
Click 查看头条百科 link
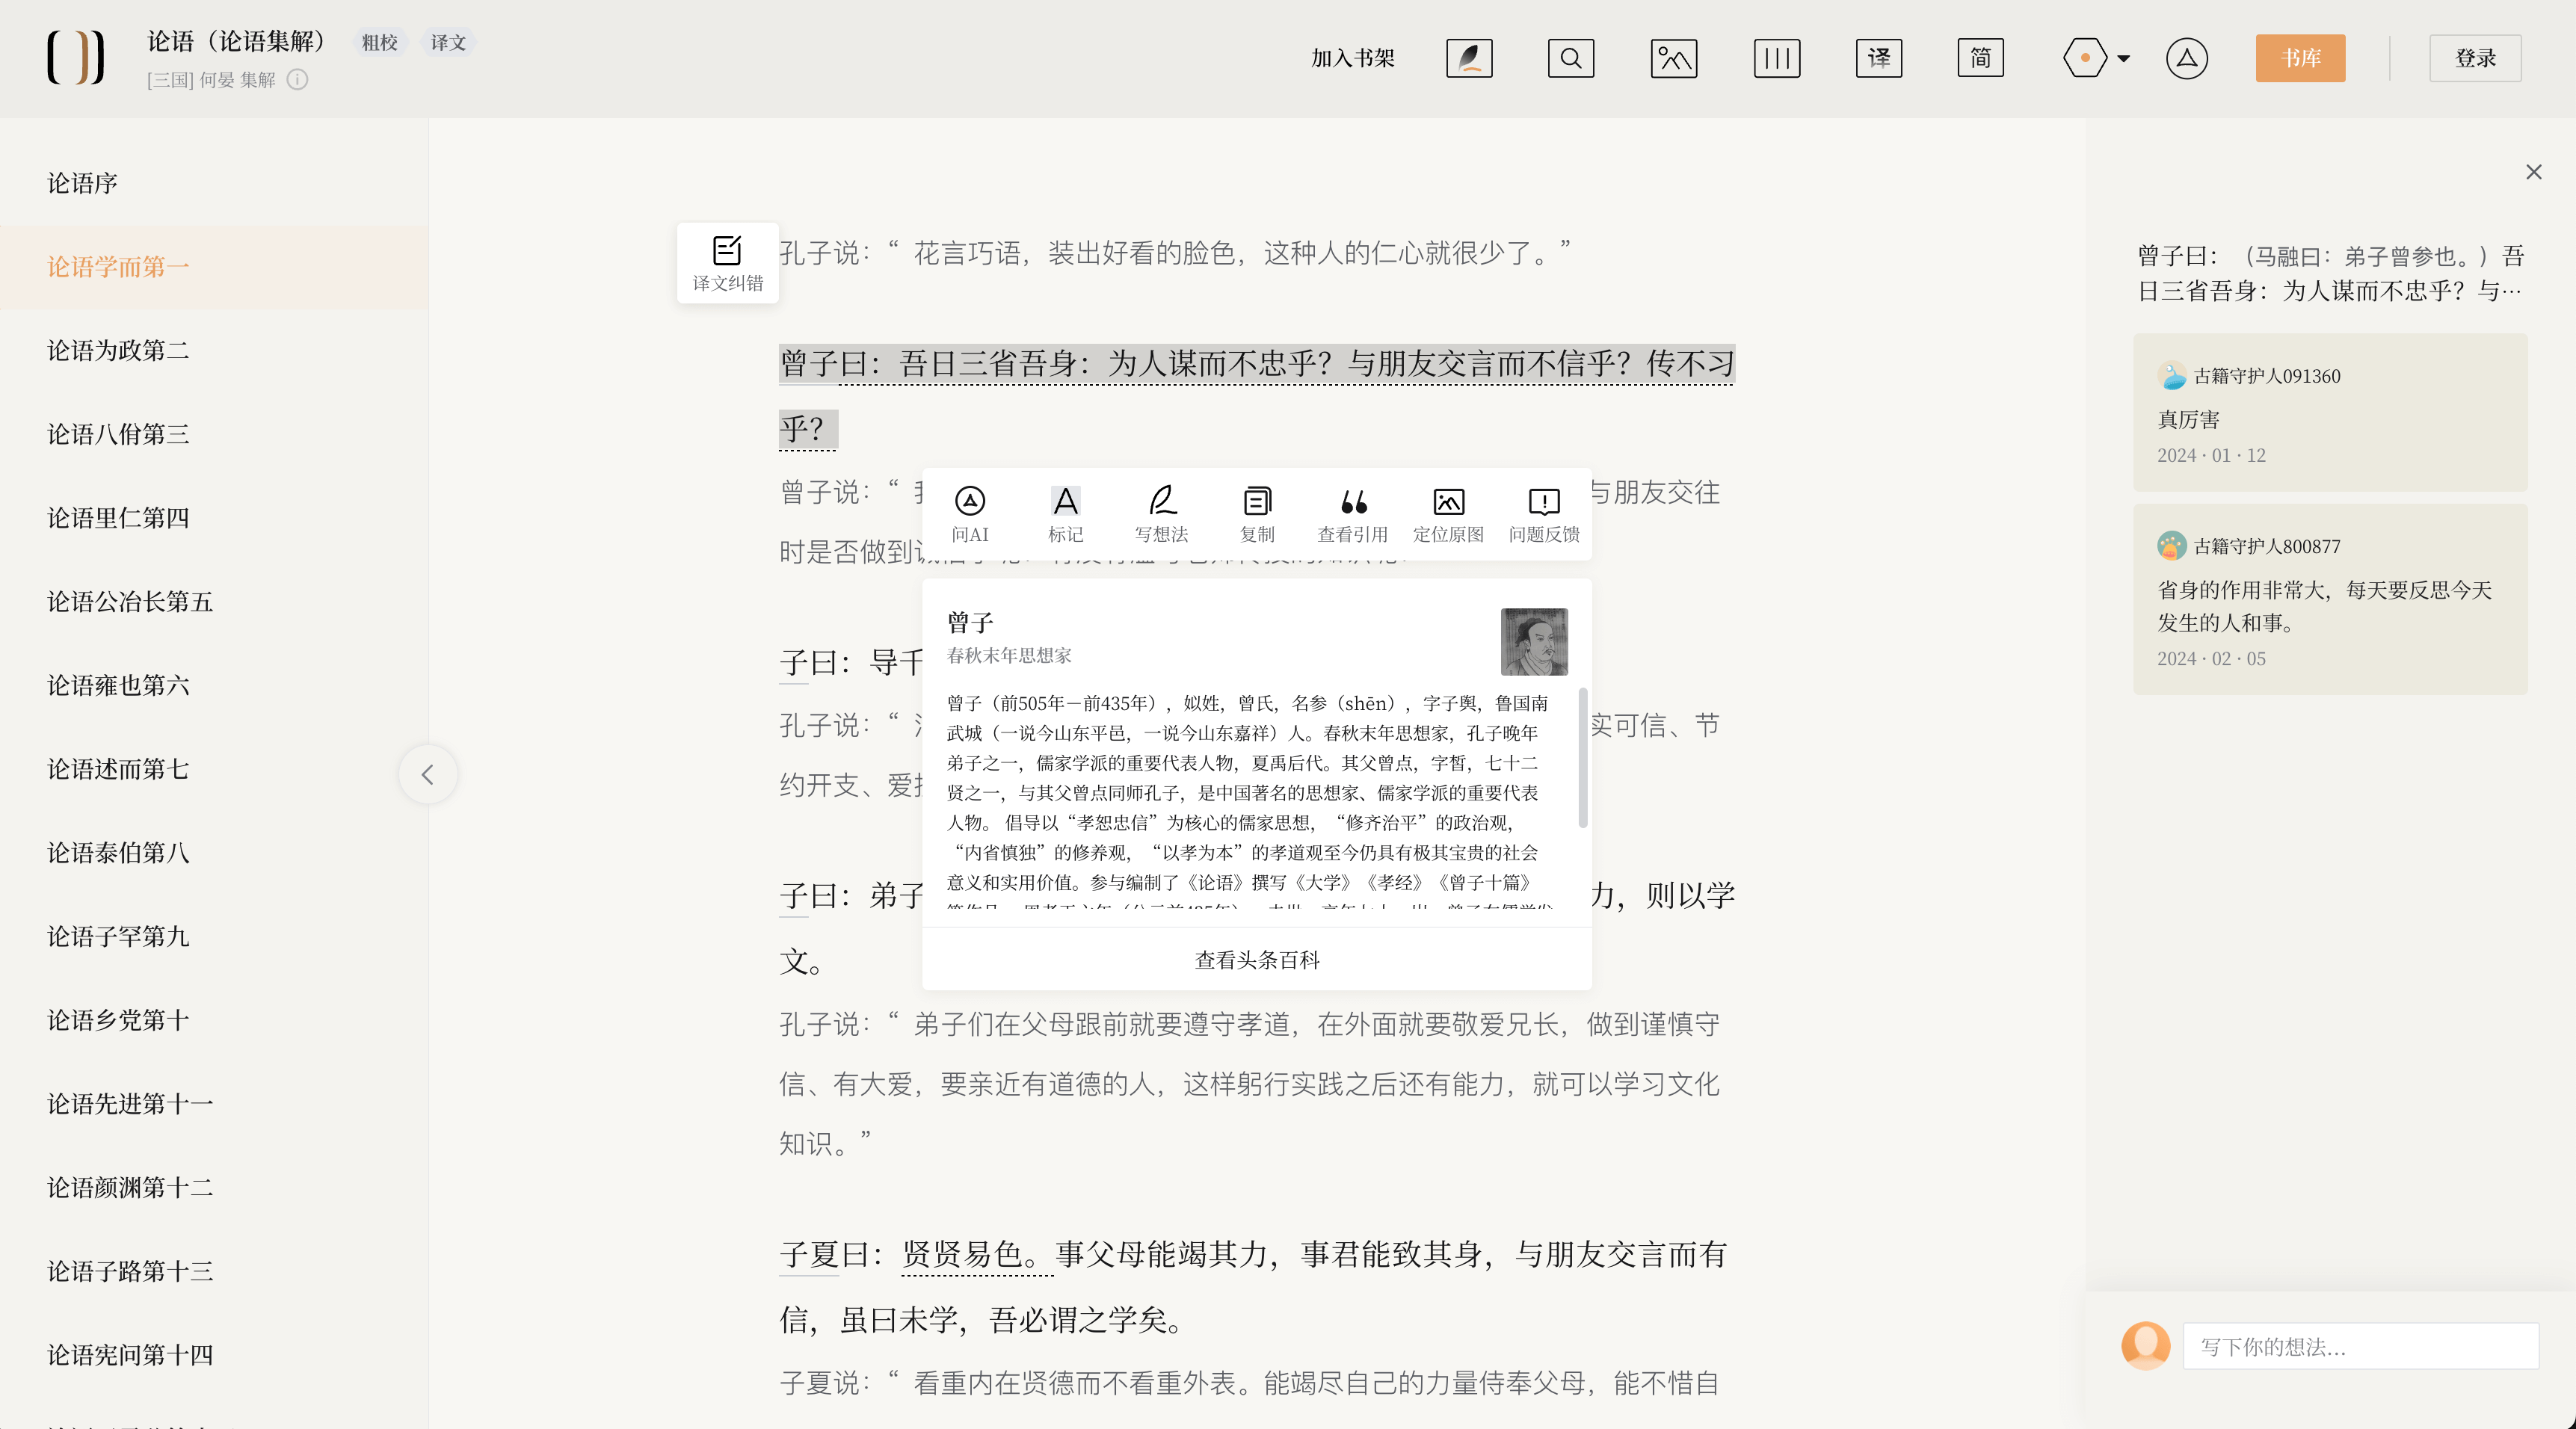1256,960
